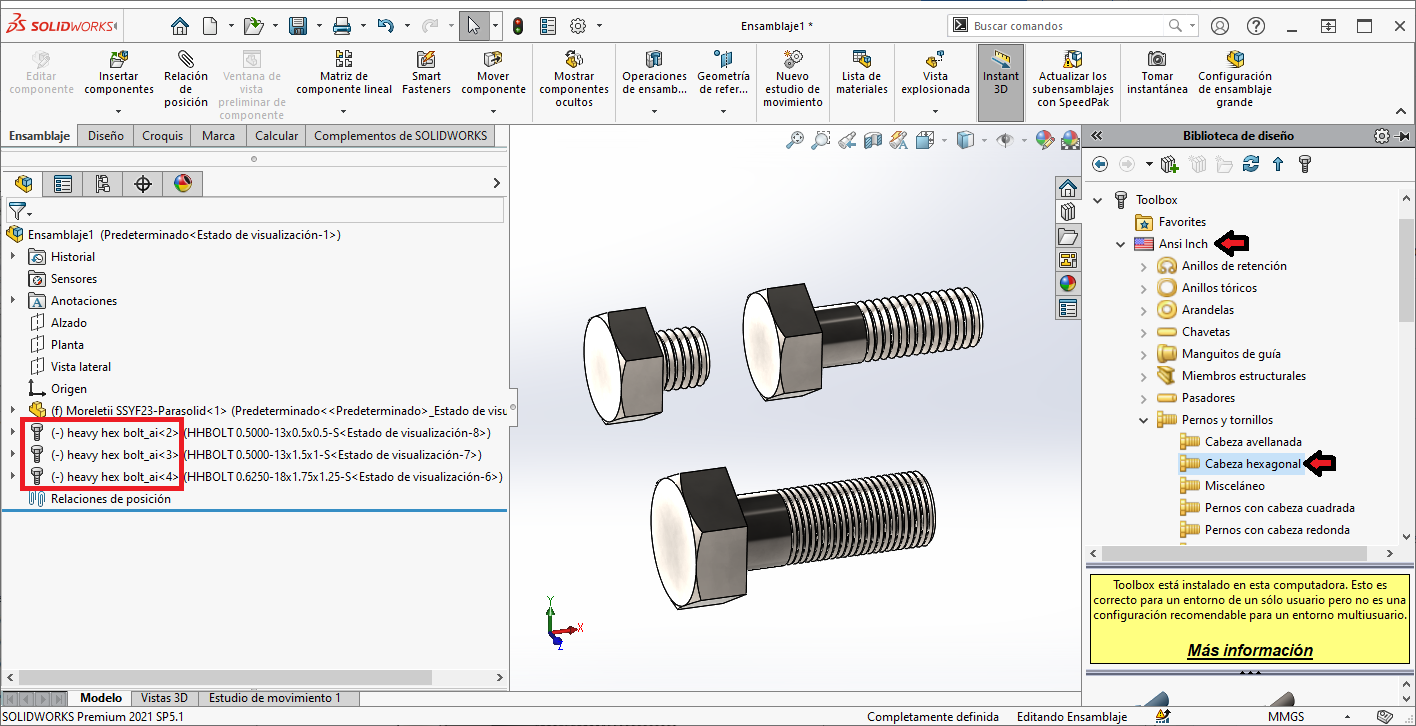Collapse the Ansi Inch folder
Image resolution: width=1416 pixels, height=726 pixels.
tap(1121, 244)
